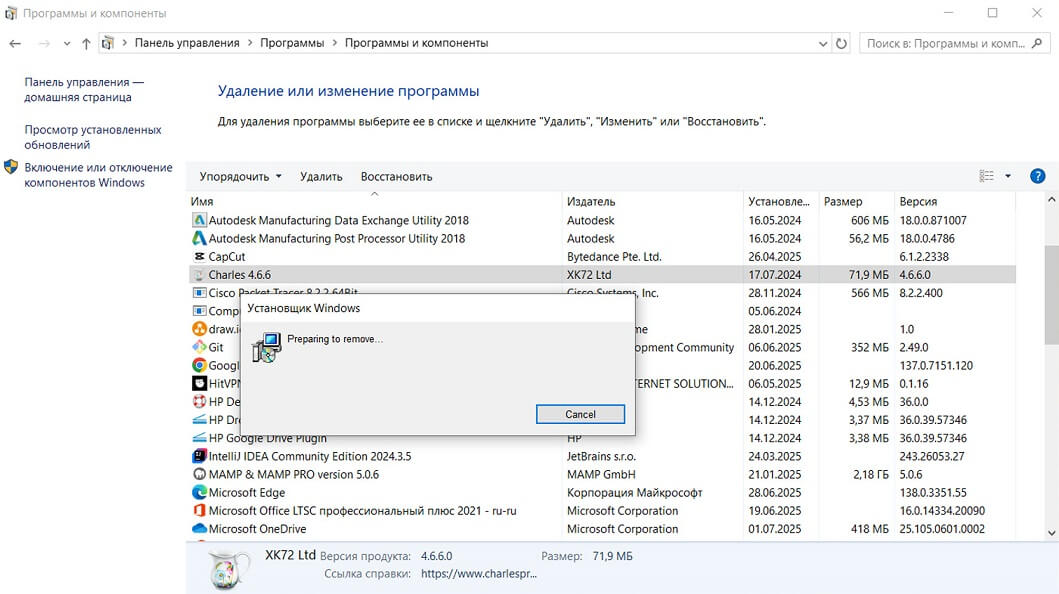Click the Cisco Packet Tracer icon

[199, 293]
